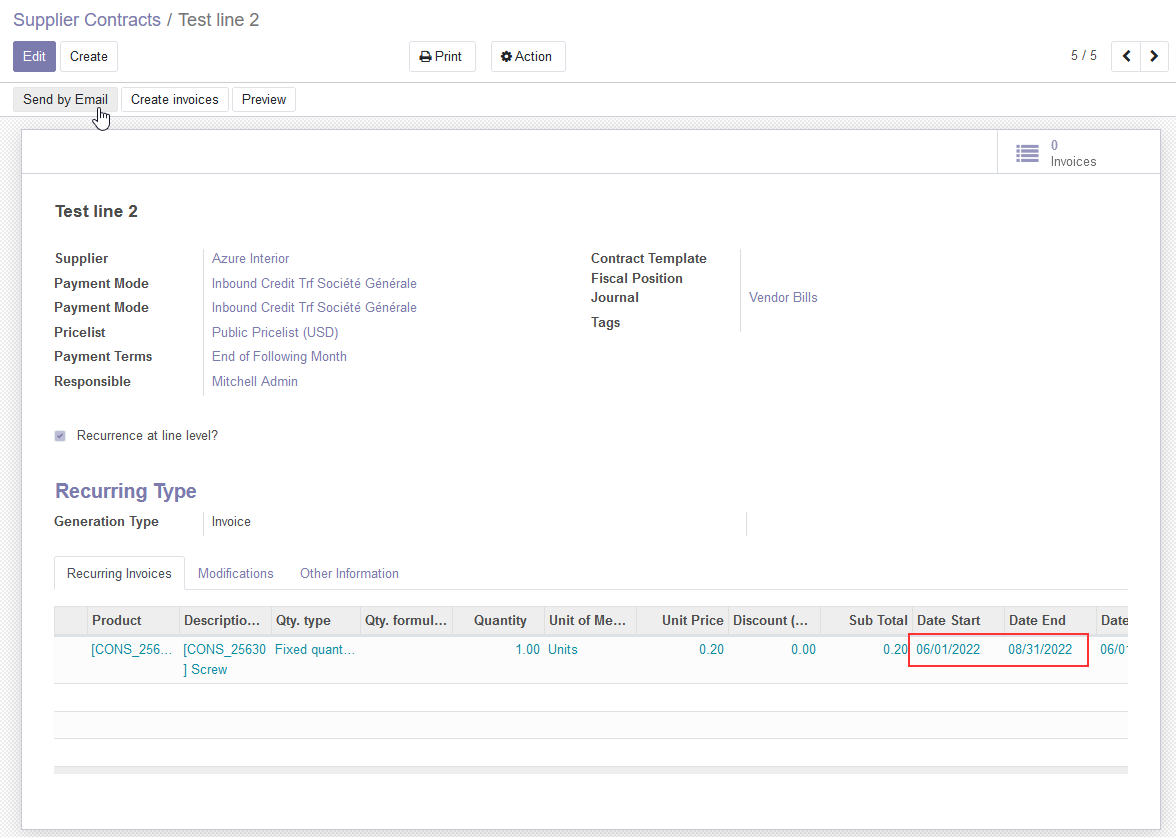Click the Create button
Viewport: 1176px width, 837px height.
coord(88,56)
